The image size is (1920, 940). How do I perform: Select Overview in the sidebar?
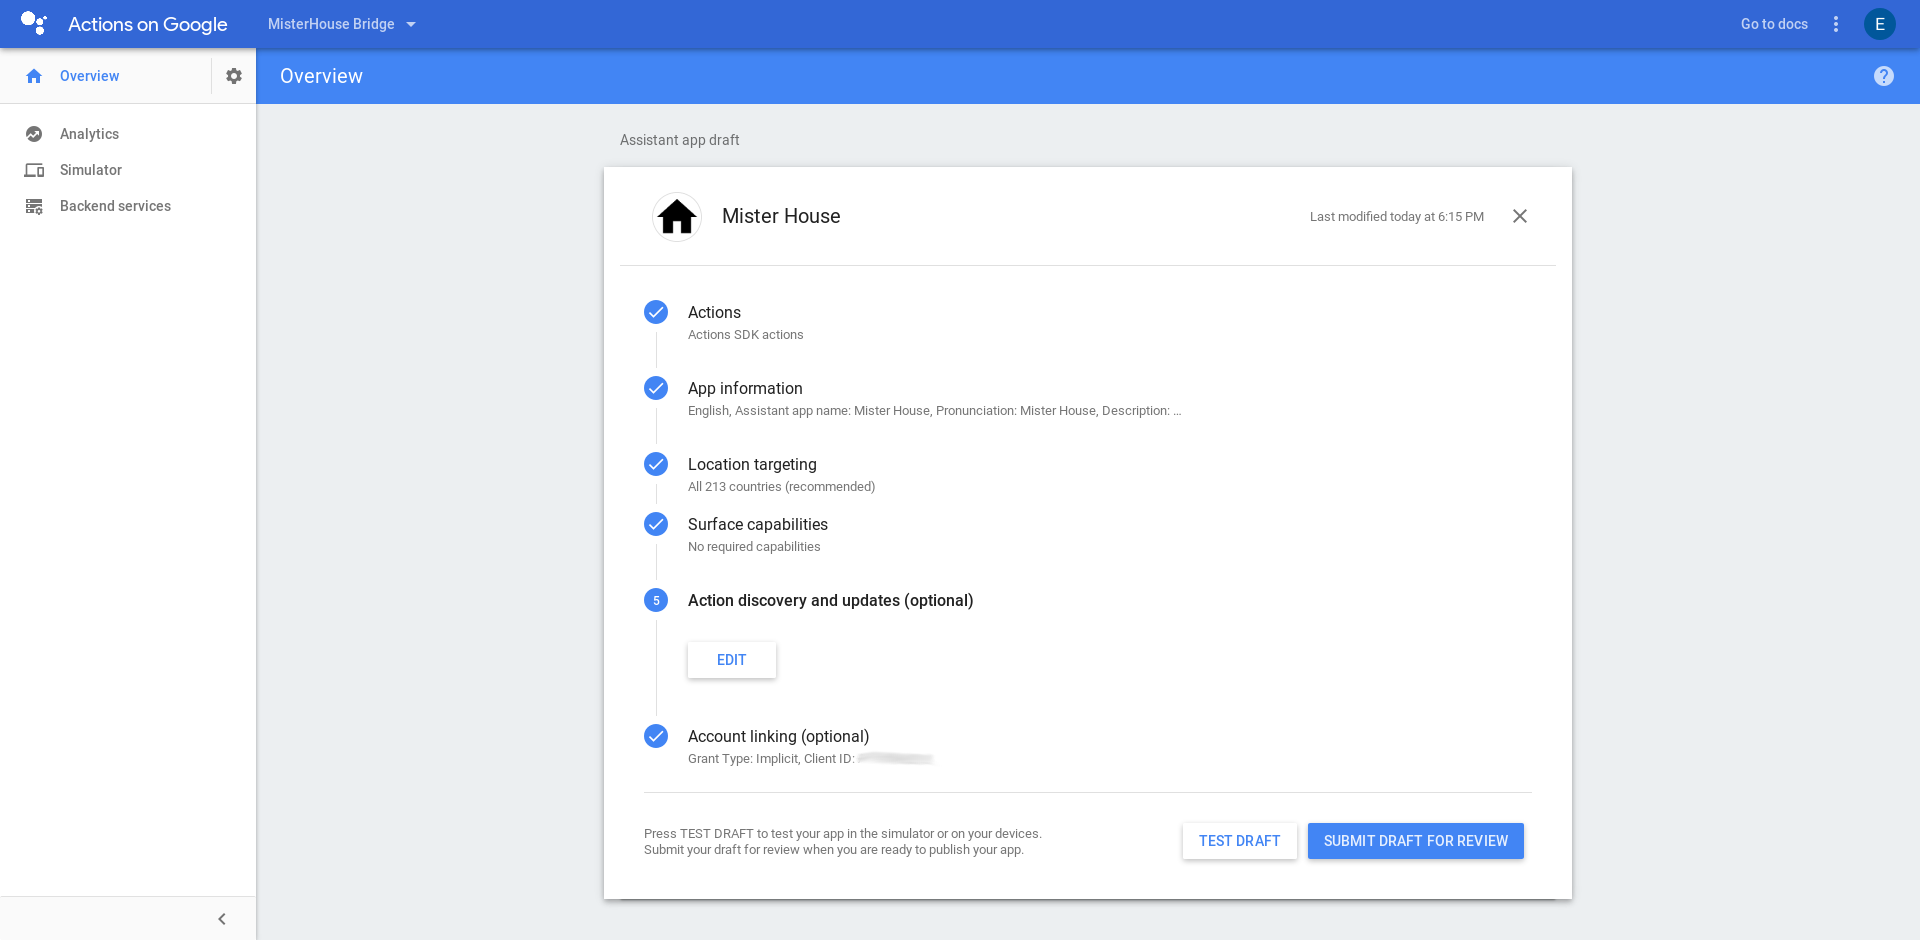click(89, 76)
